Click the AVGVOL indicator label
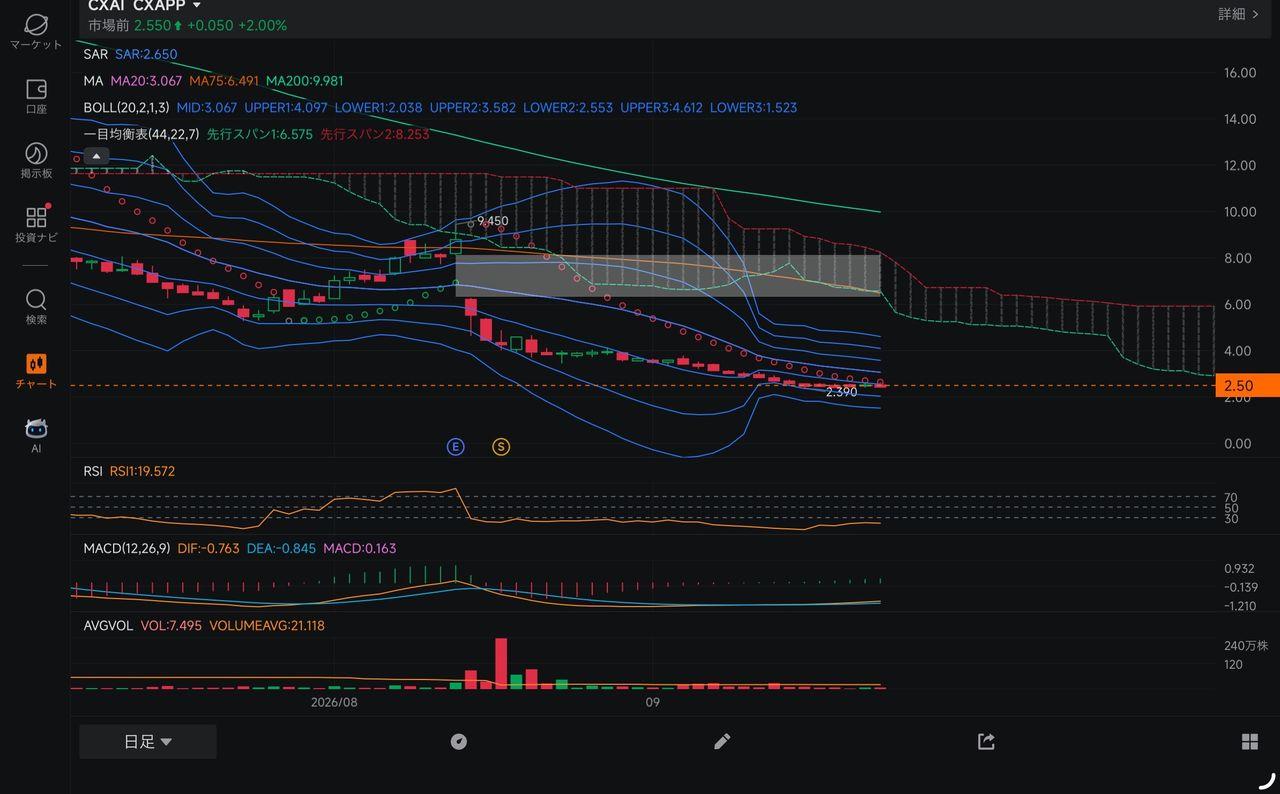This screenshot has height=794, width=1280. point(109,626)
